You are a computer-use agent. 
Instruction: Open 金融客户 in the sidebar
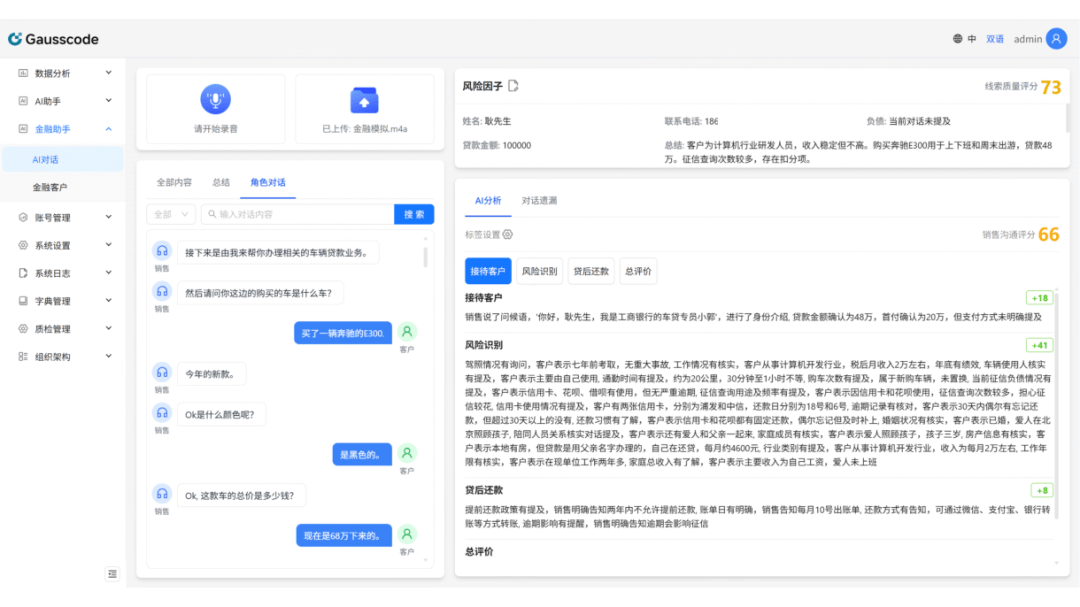tap(50, 187)
